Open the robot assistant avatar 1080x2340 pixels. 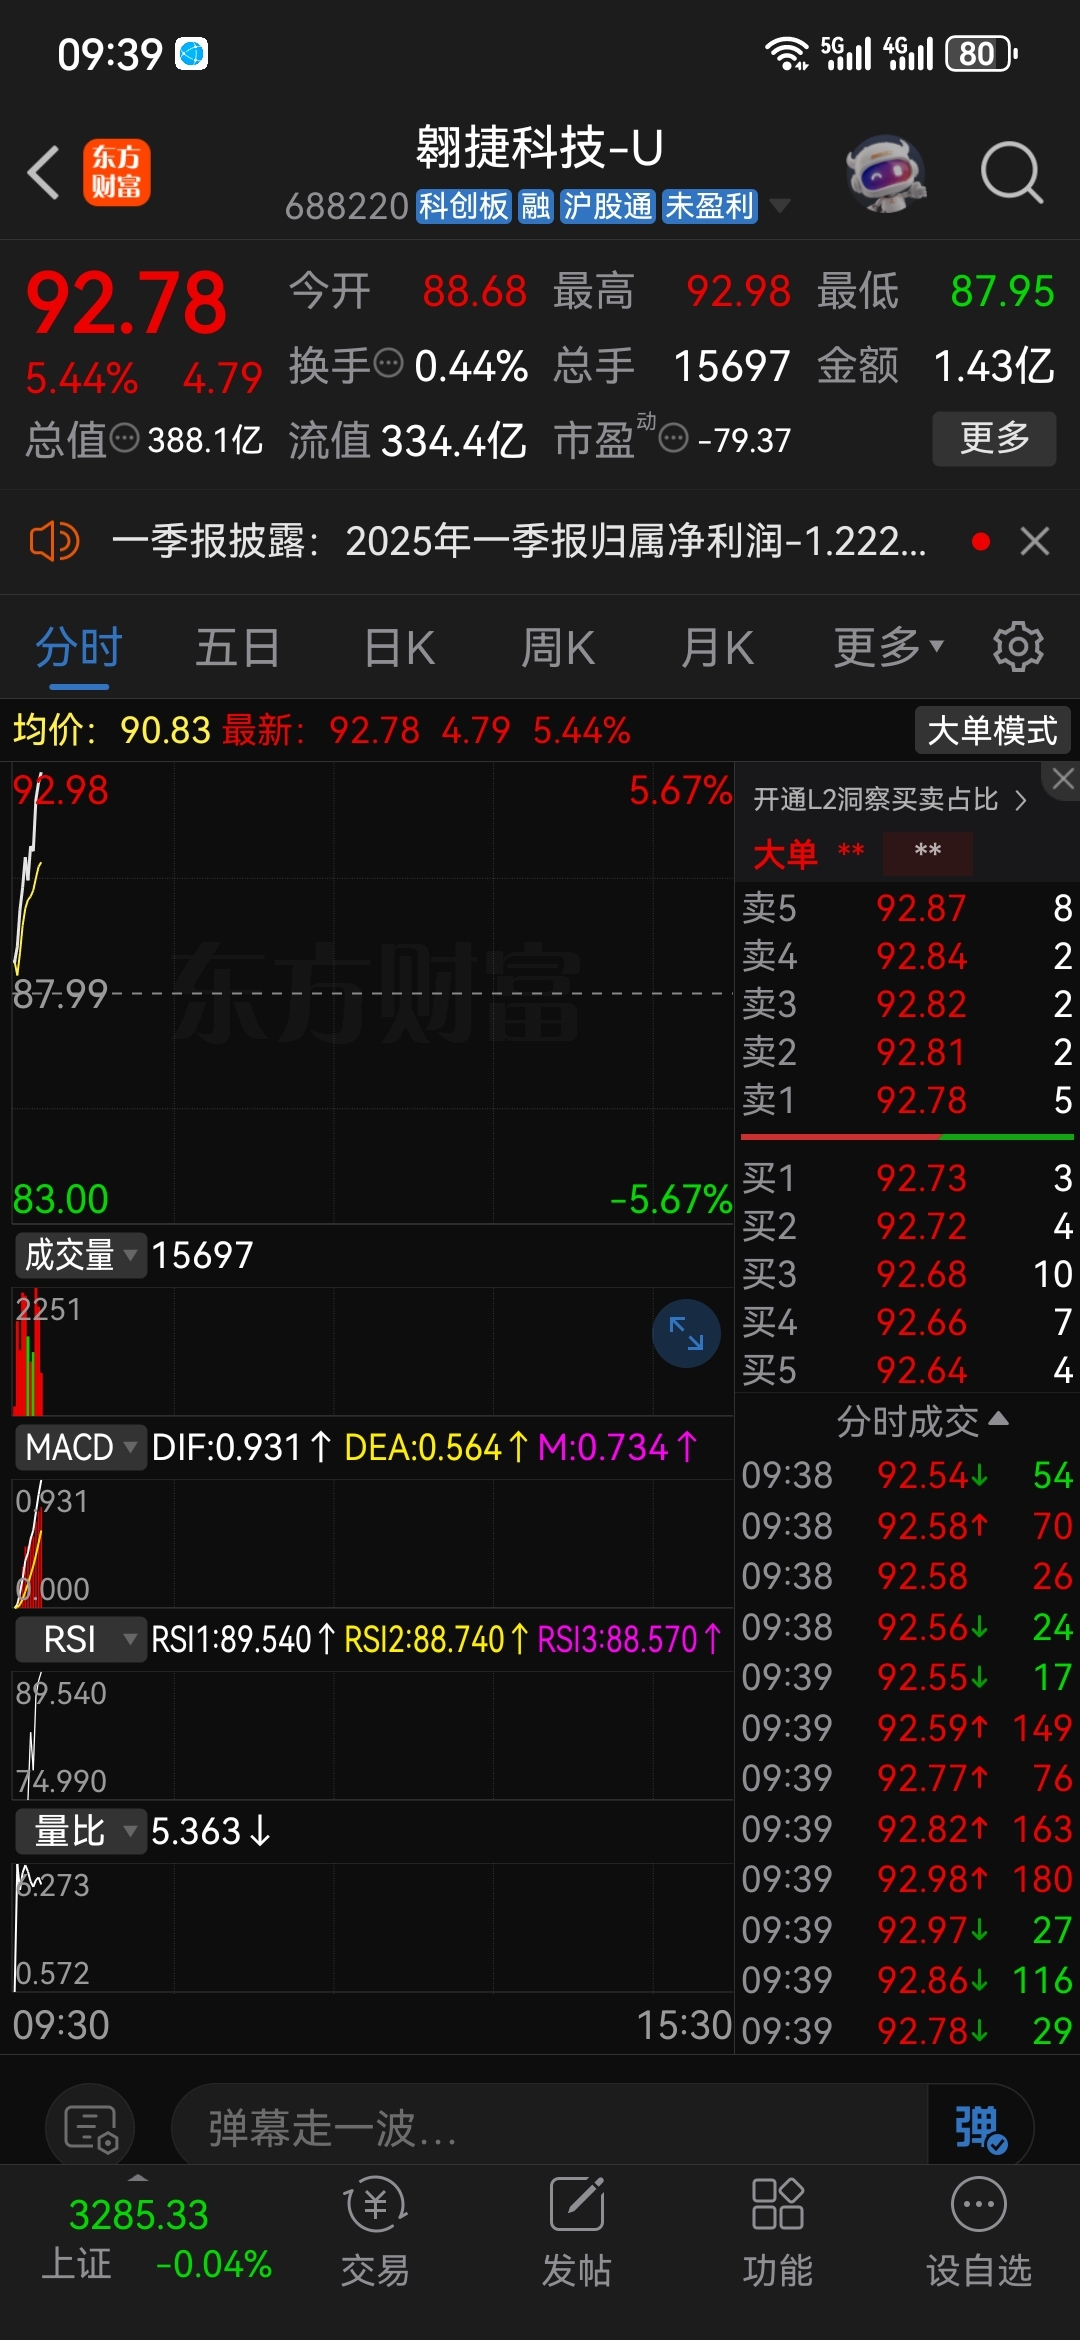(884, 173)
